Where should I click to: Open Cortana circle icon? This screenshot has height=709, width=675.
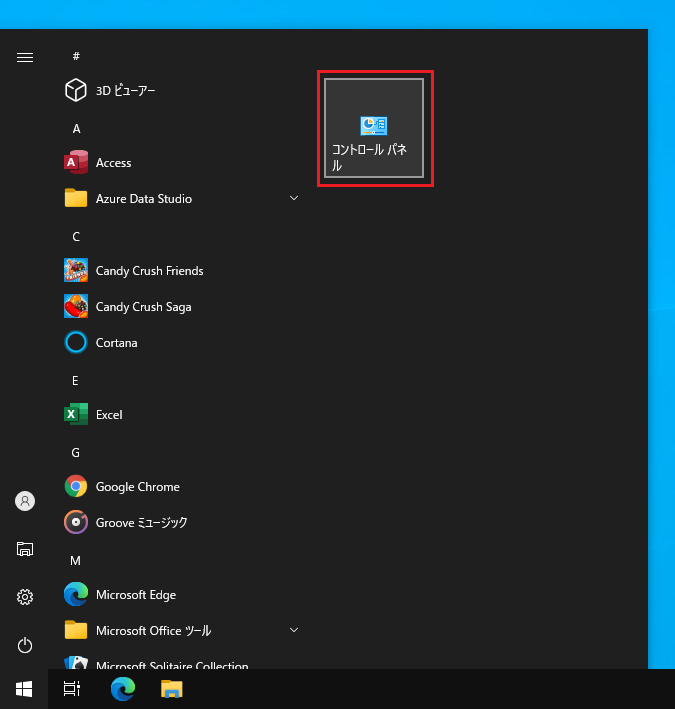click(76, 342)
